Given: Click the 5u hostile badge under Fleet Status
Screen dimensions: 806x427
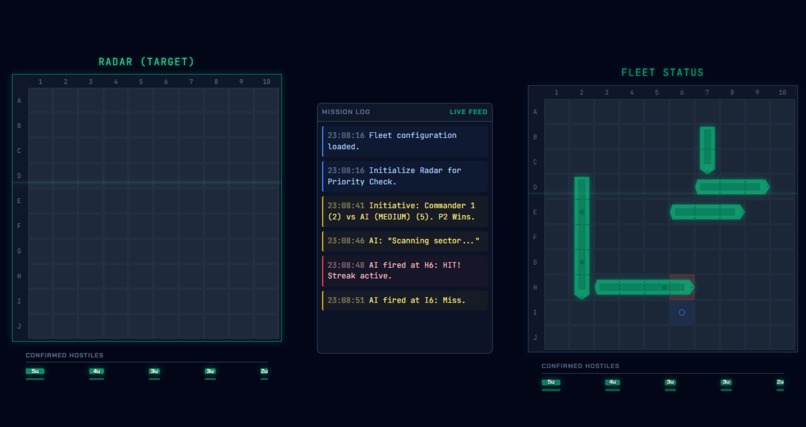Looking at the screenshot, I should click(x=551, y=382).
